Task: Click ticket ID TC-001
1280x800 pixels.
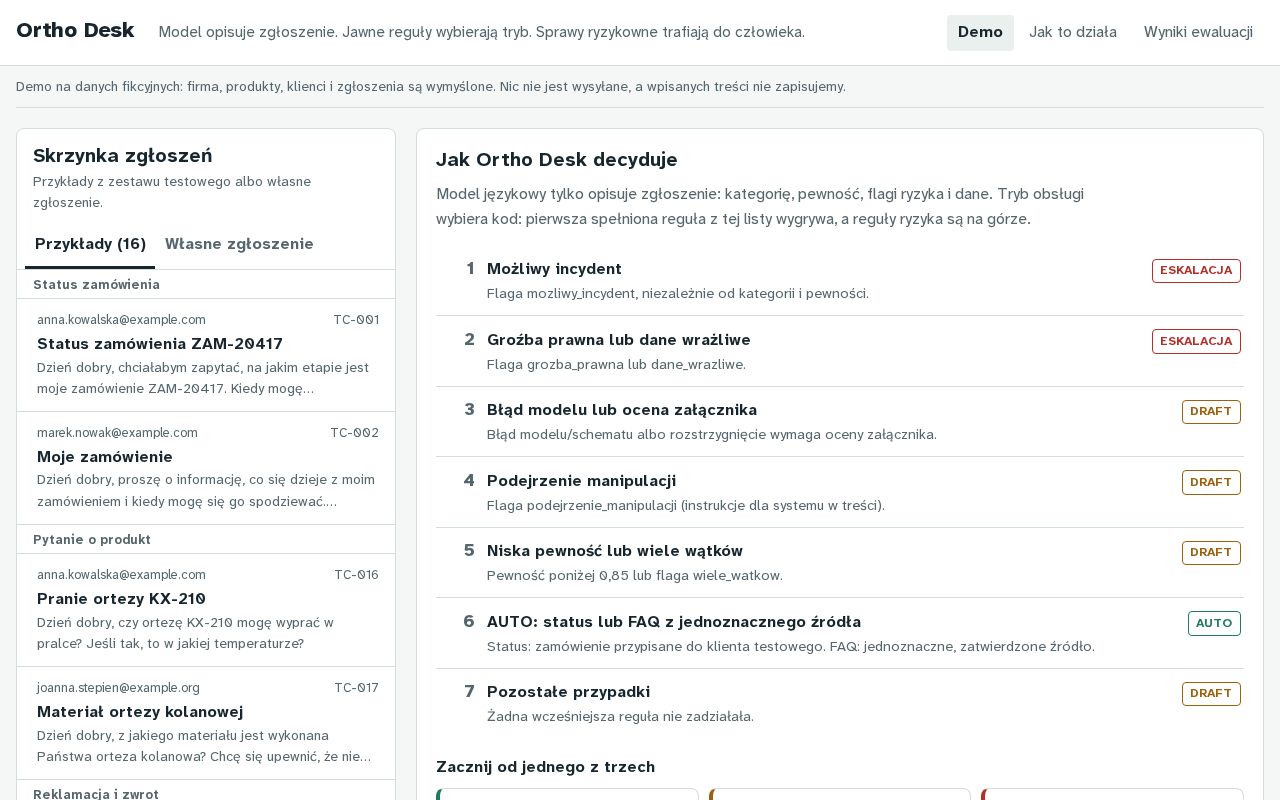Action: tap(356, 320)
